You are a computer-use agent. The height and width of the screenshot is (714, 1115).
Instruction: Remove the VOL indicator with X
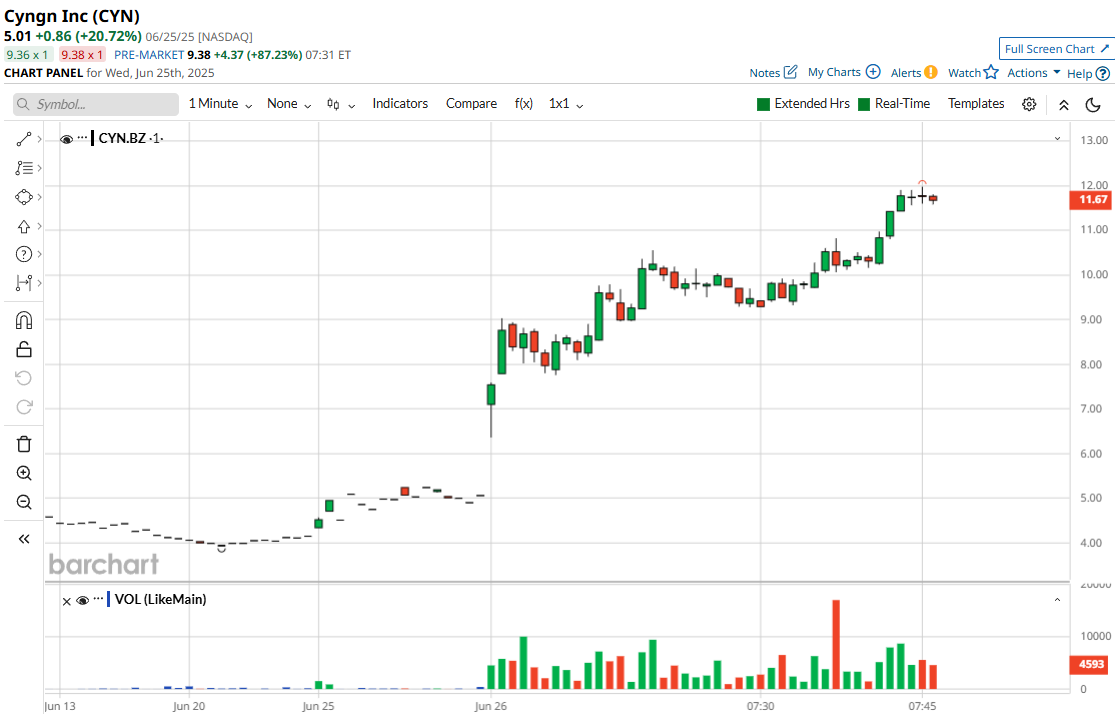[66, 601]
